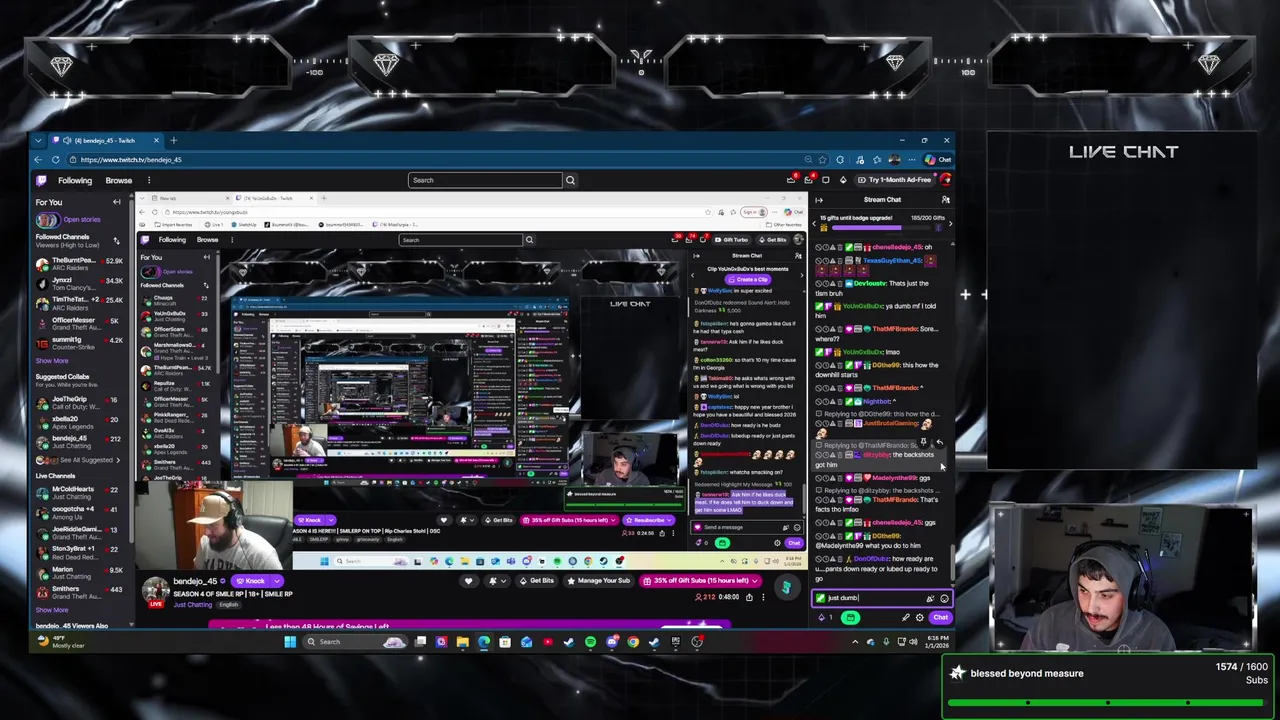Open the taskbar clock and date
Viewport: 1280px width, 720px height.
pyautogui.click(x=938, y=642)
